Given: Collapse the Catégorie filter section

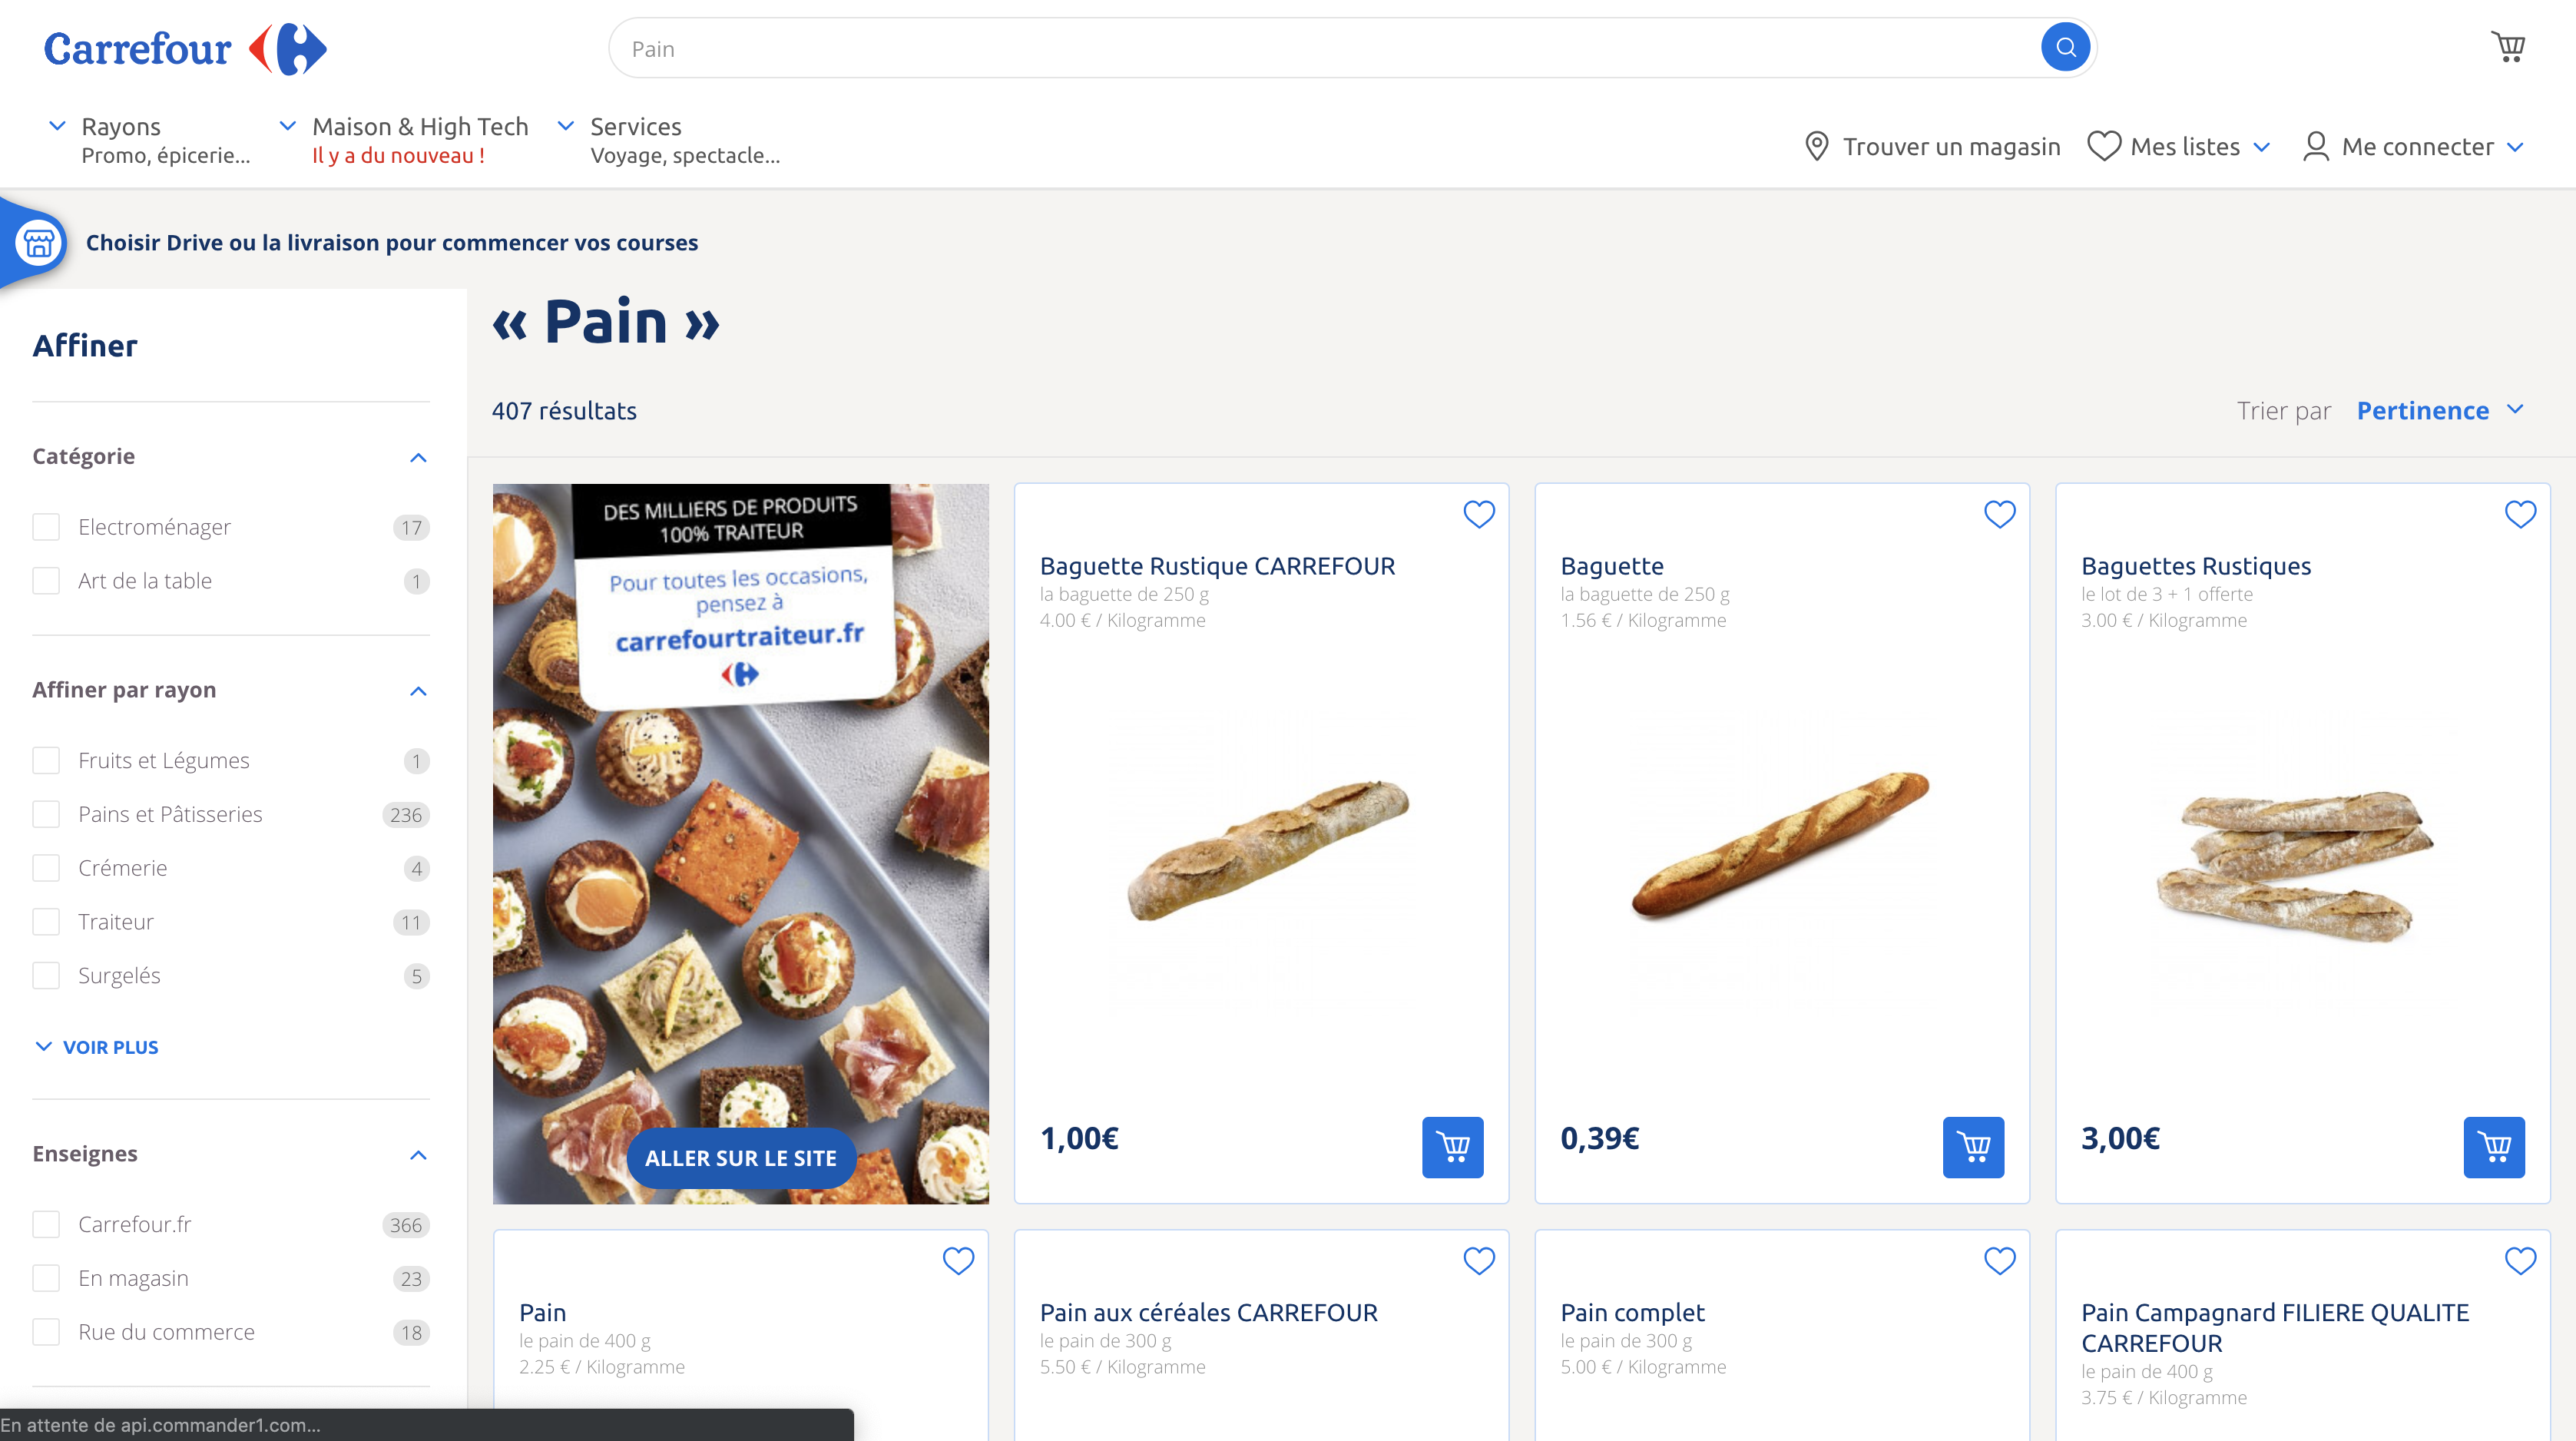Looking at the screenshot, I should pos(418,457).
